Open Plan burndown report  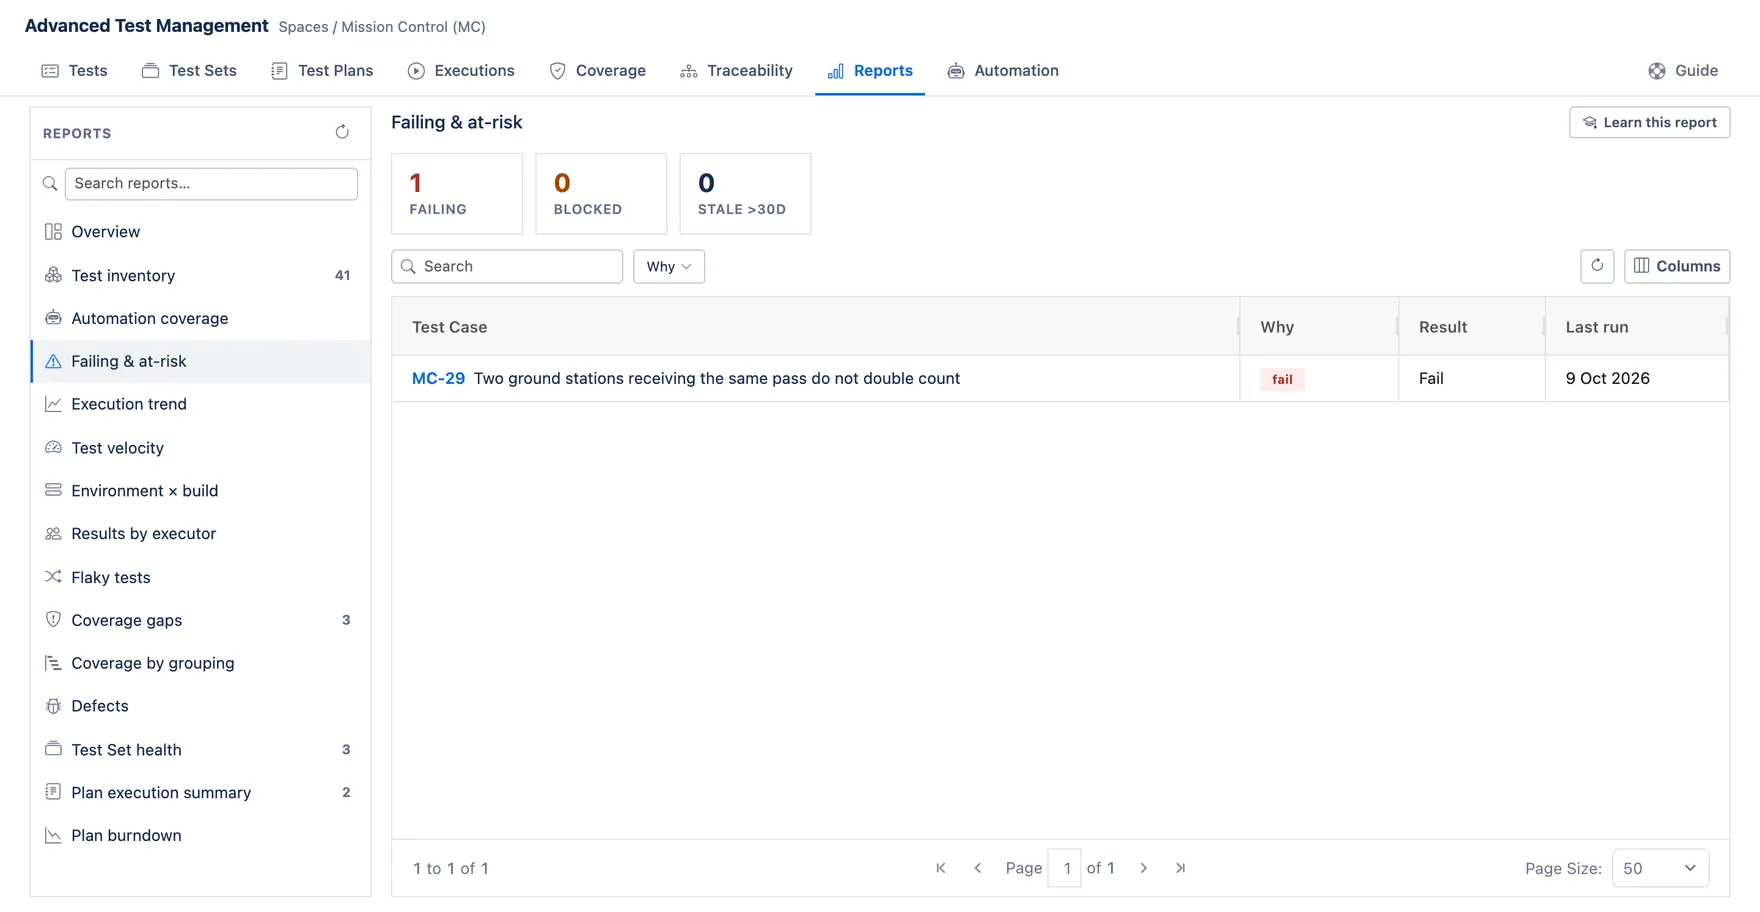click(201, 836)
